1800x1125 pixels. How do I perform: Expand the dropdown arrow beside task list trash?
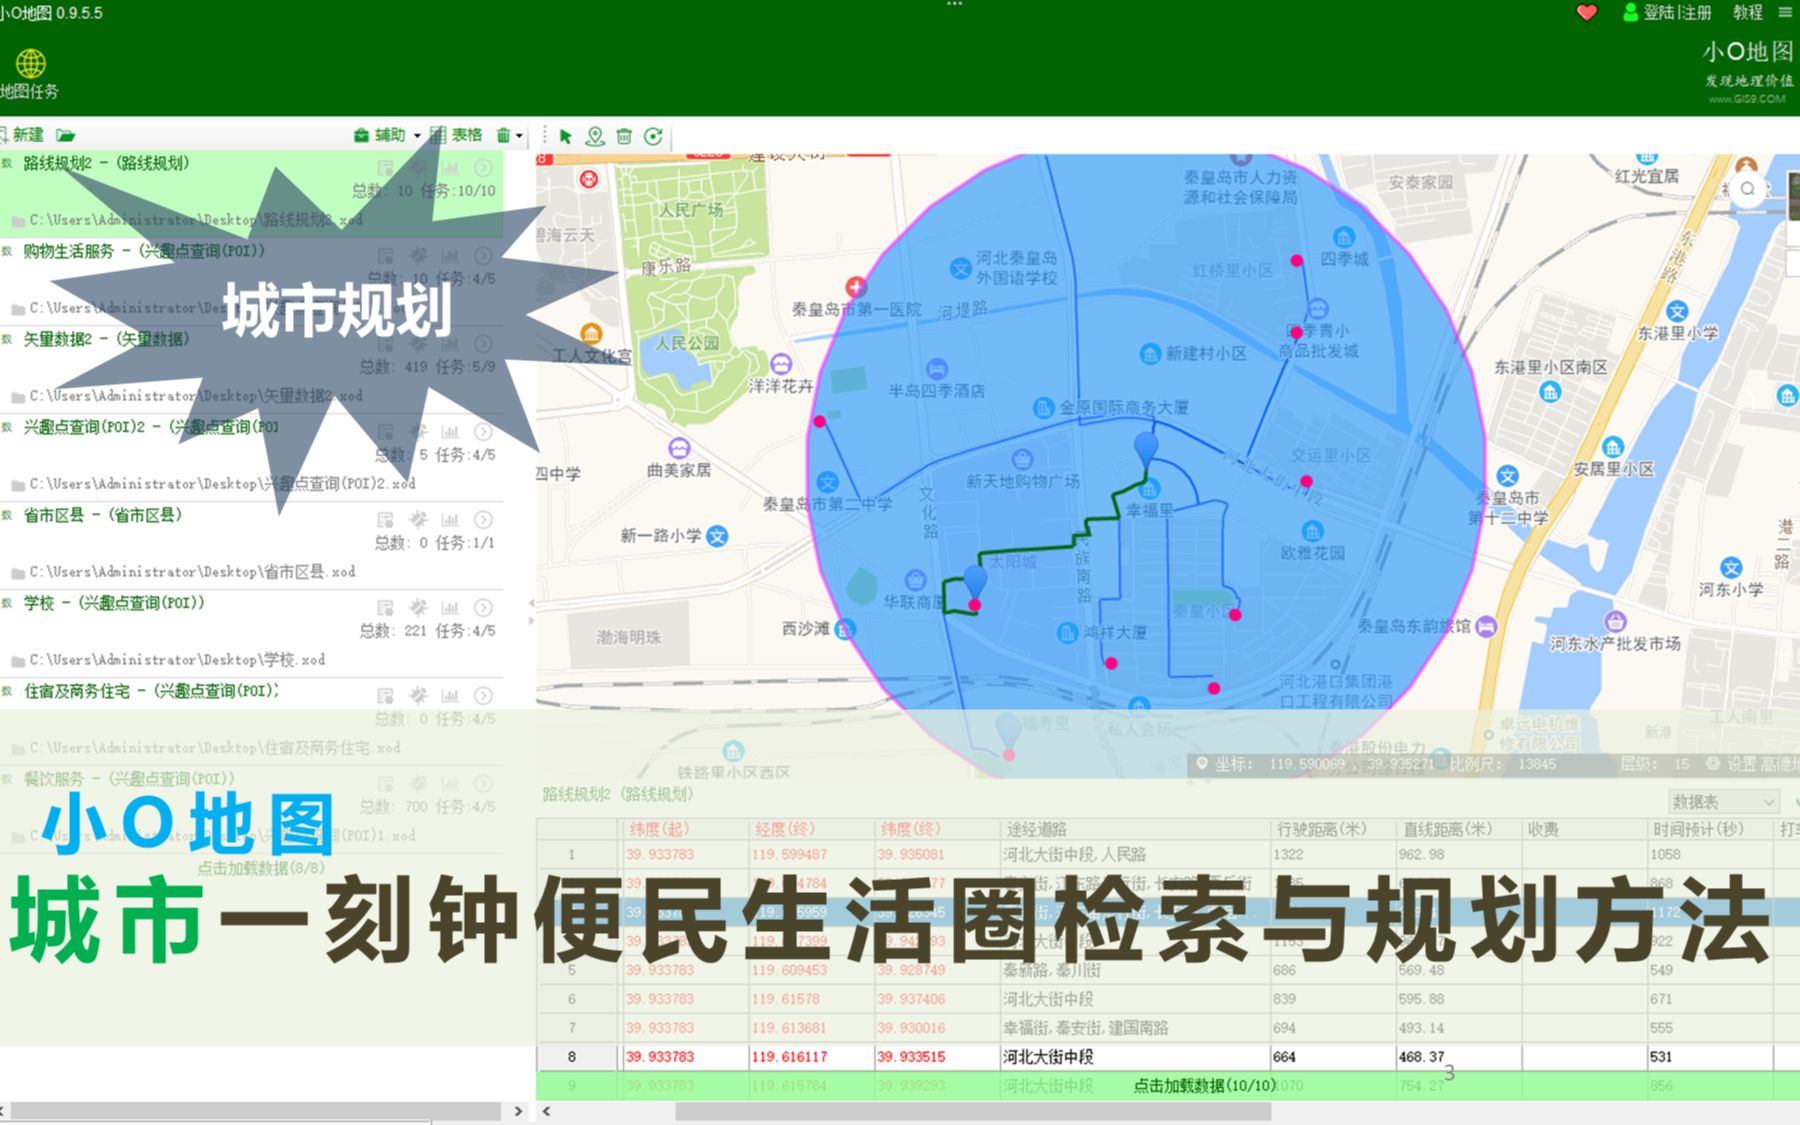[x=519, y=136]
